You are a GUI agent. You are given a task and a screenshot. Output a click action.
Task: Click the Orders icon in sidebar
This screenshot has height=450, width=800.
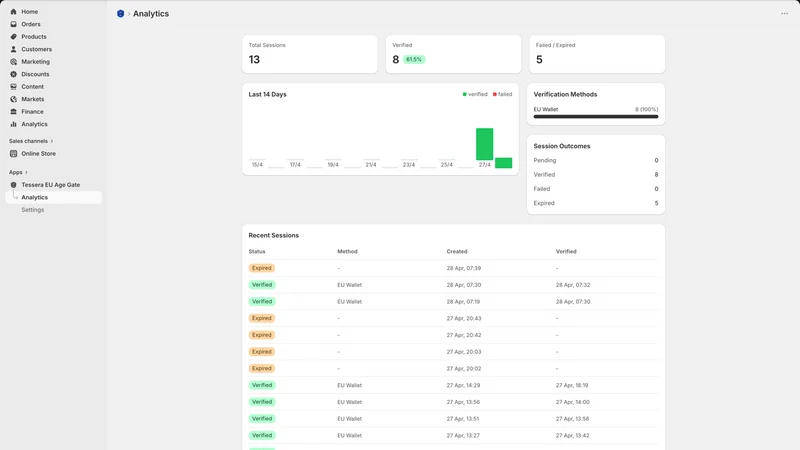coord(13,24)
